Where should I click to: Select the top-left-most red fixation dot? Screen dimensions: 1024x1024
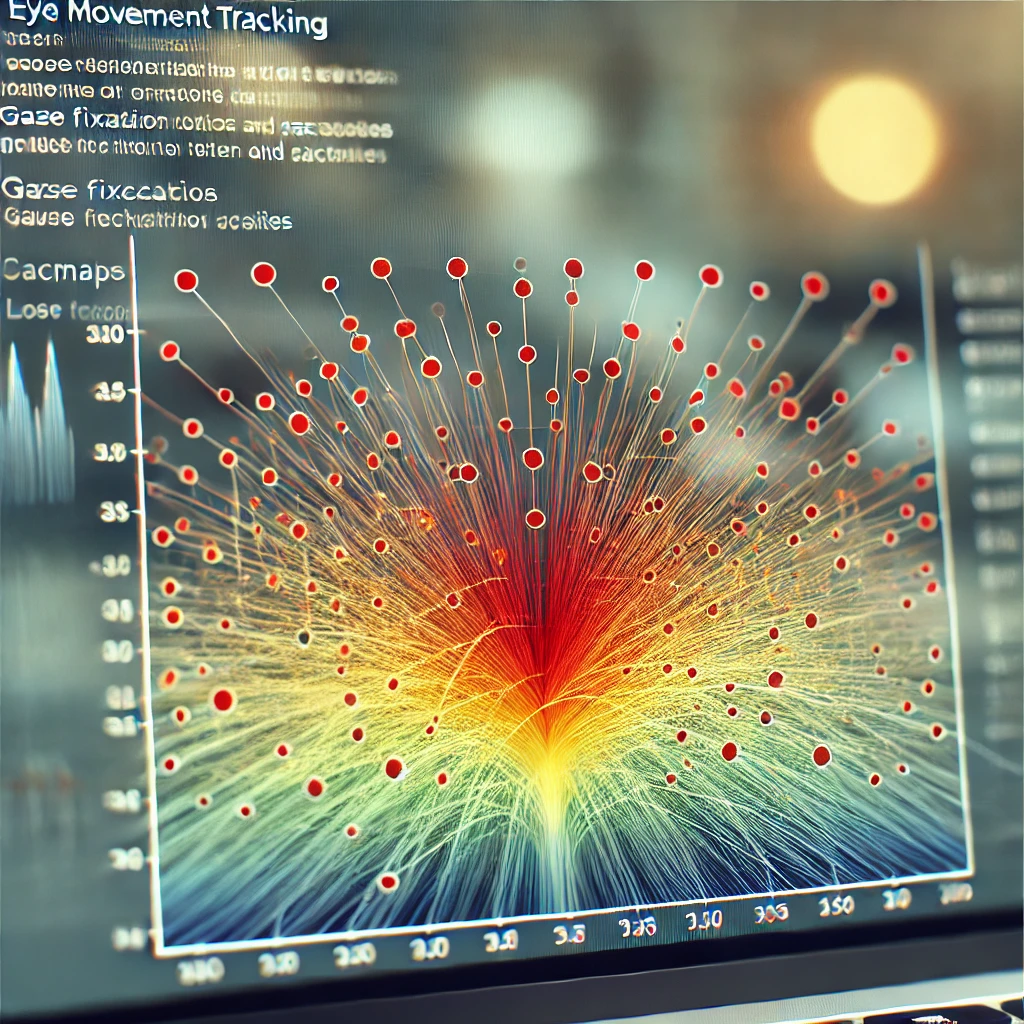(186, 281)
